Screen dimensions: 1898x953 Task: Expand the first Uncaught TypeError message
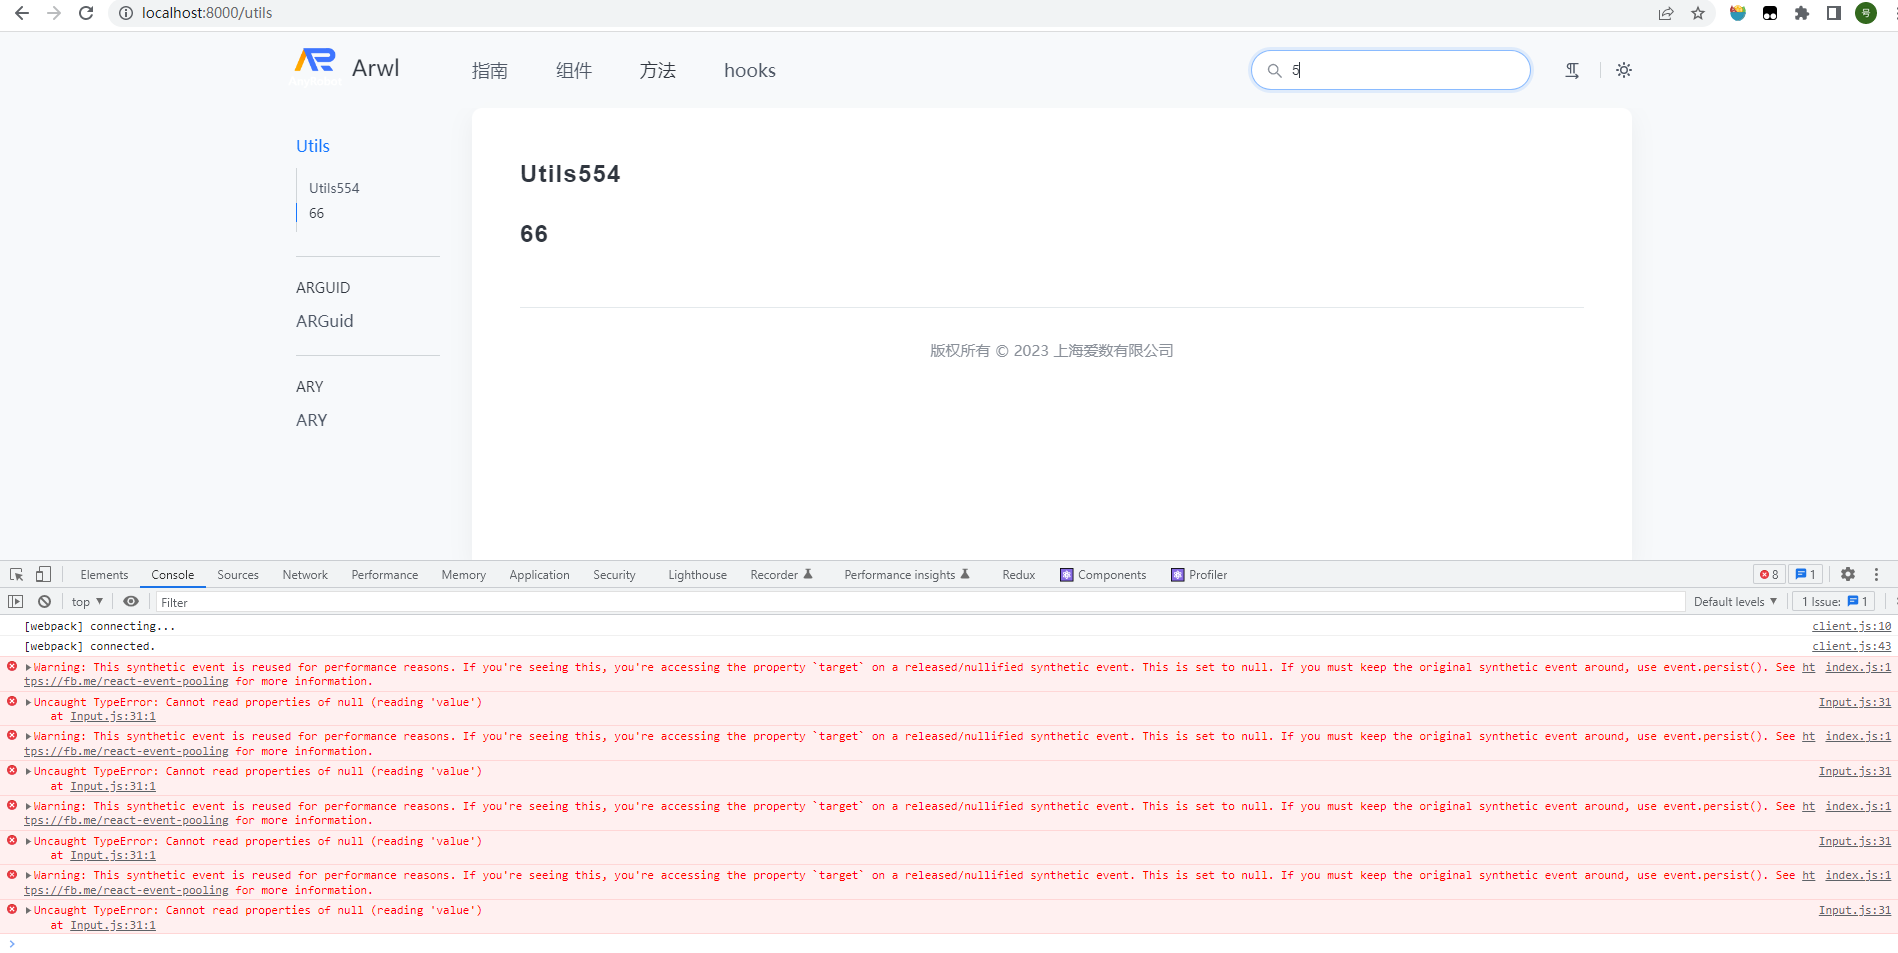click(28, 702)
